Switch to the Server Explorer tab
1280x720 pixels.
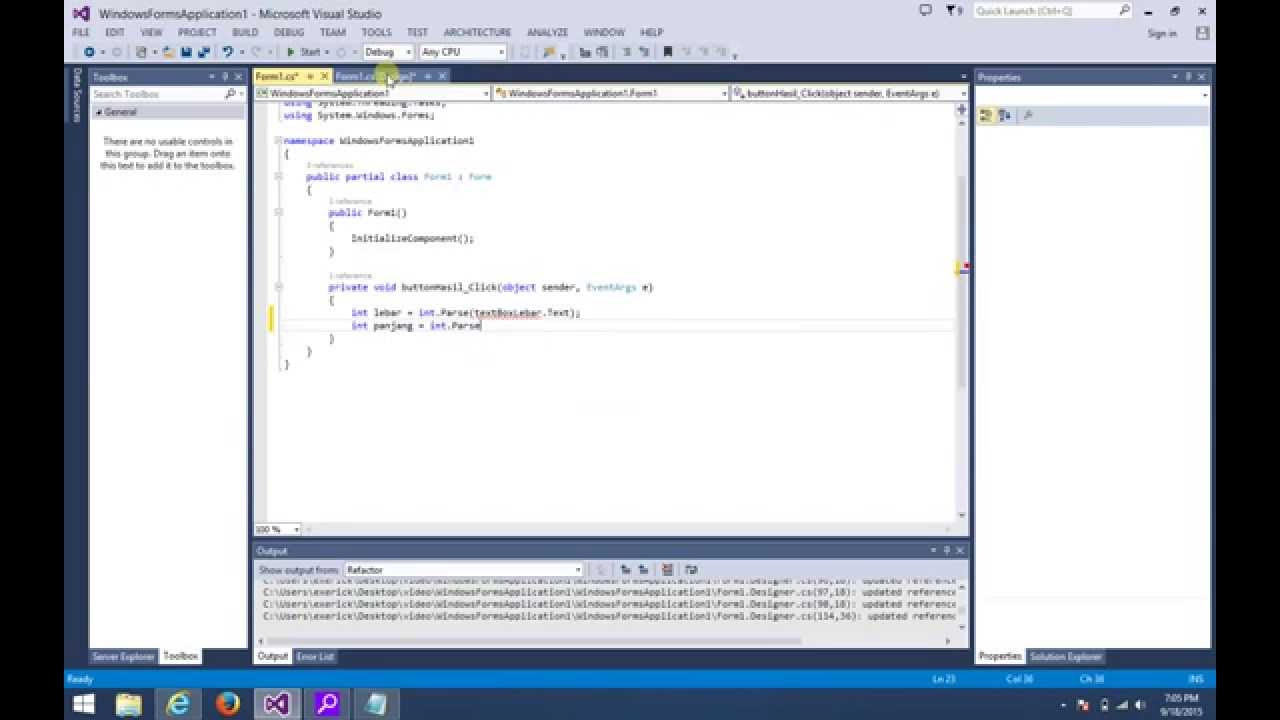coord(124,656)
